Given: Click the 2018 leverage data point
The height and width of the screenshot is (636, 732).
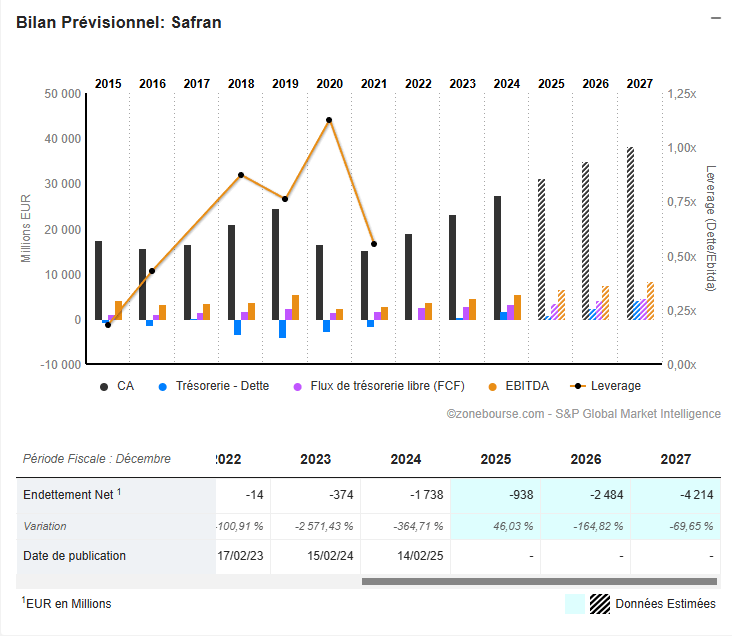Looking at the screenshot, I should pyautogui.click(x=241, y=175).
